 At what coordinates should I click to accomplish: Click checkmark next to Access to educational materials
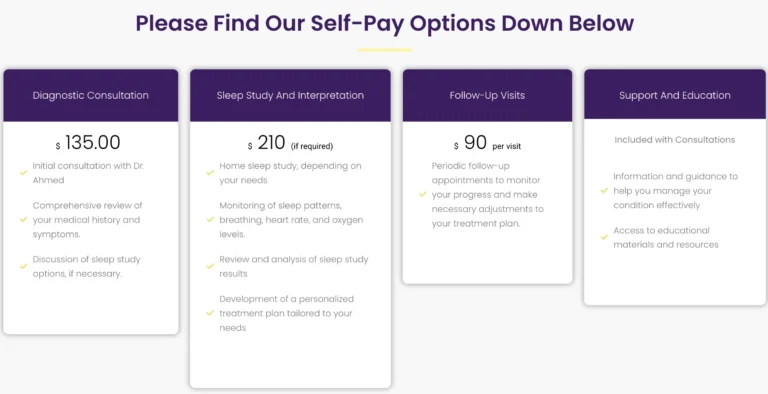pos(604,237)
